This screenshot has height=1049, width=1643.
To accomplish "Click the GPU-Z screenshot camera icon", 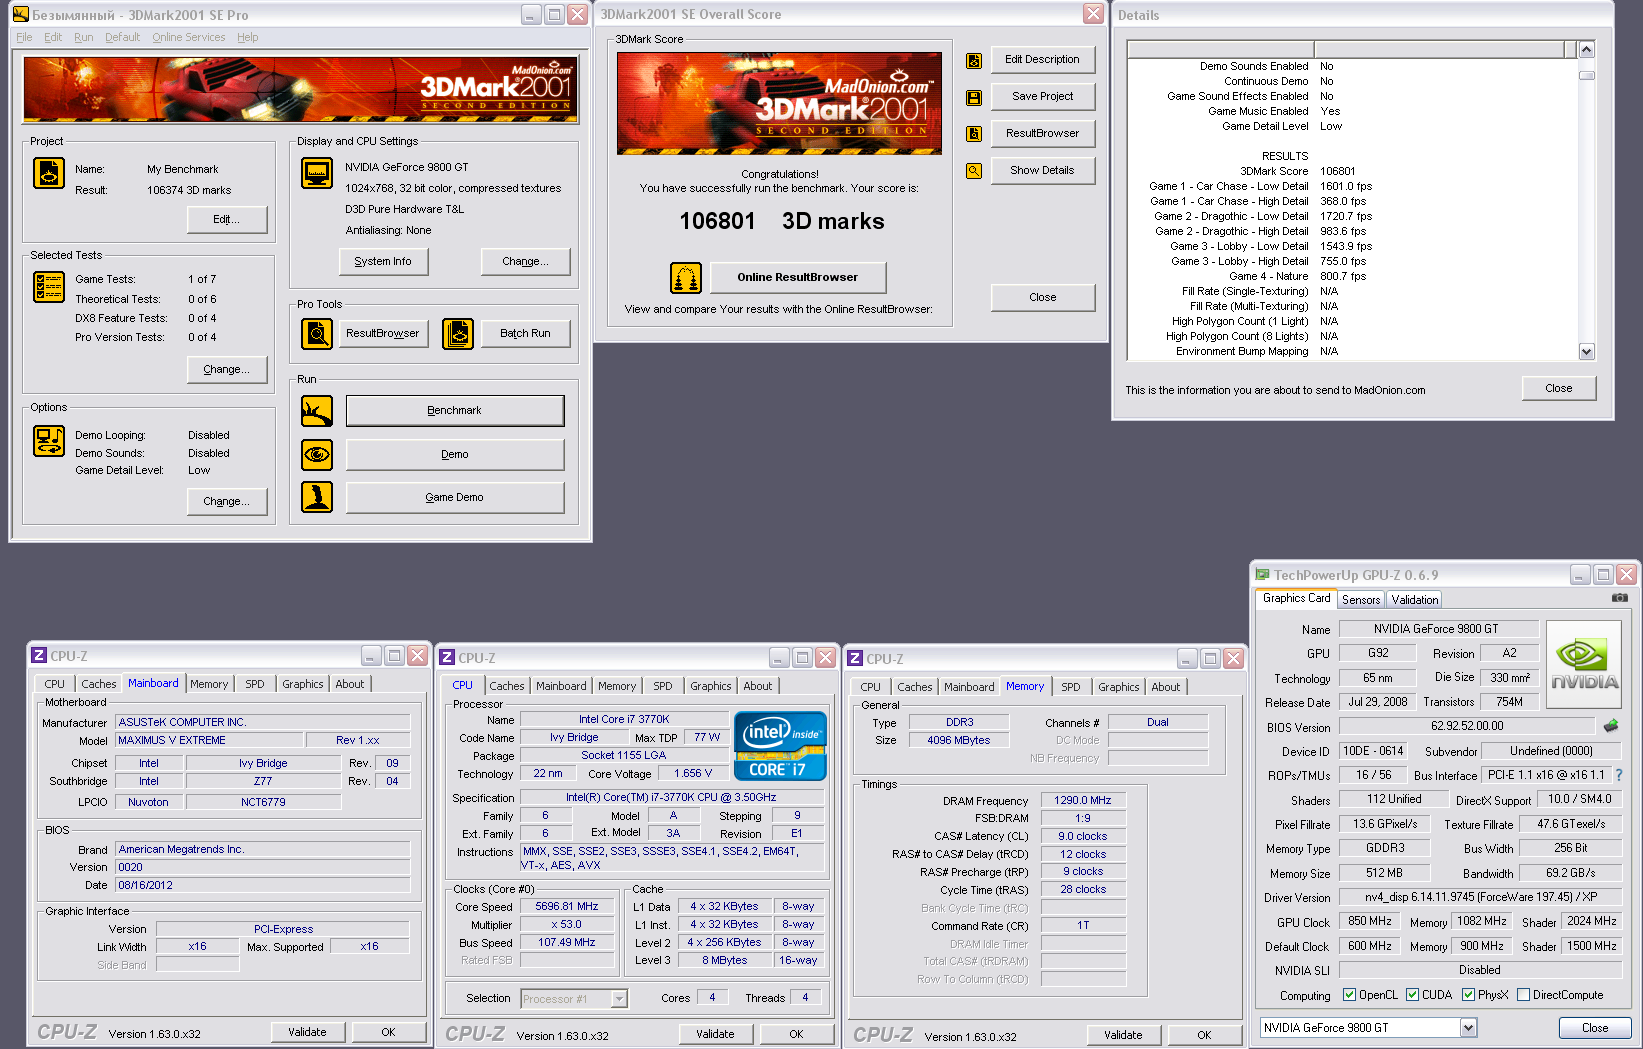I will pos(1619,598).
